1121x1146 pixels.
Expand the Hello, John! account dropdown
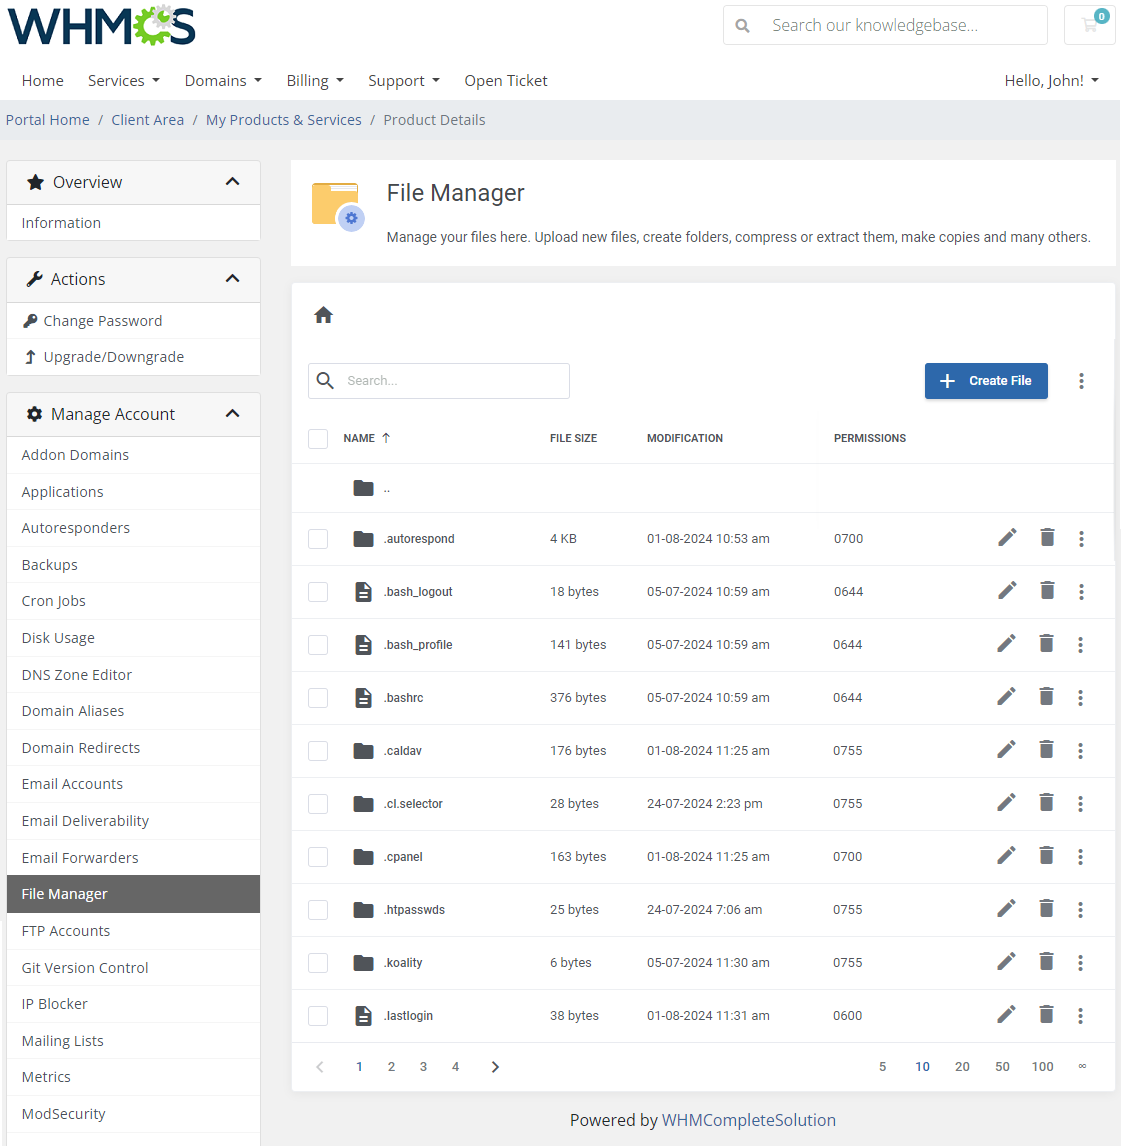tap(1051, 81)
